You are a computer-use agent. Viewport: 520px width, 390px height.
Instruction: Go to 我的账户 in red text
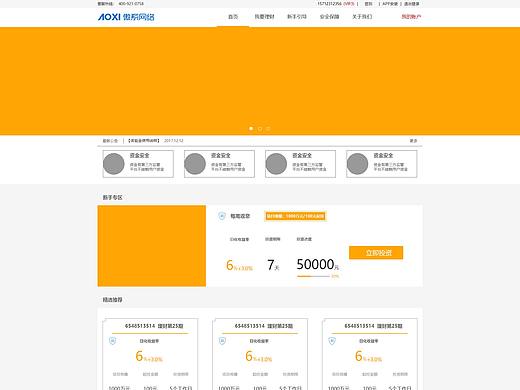click(411, 17)
